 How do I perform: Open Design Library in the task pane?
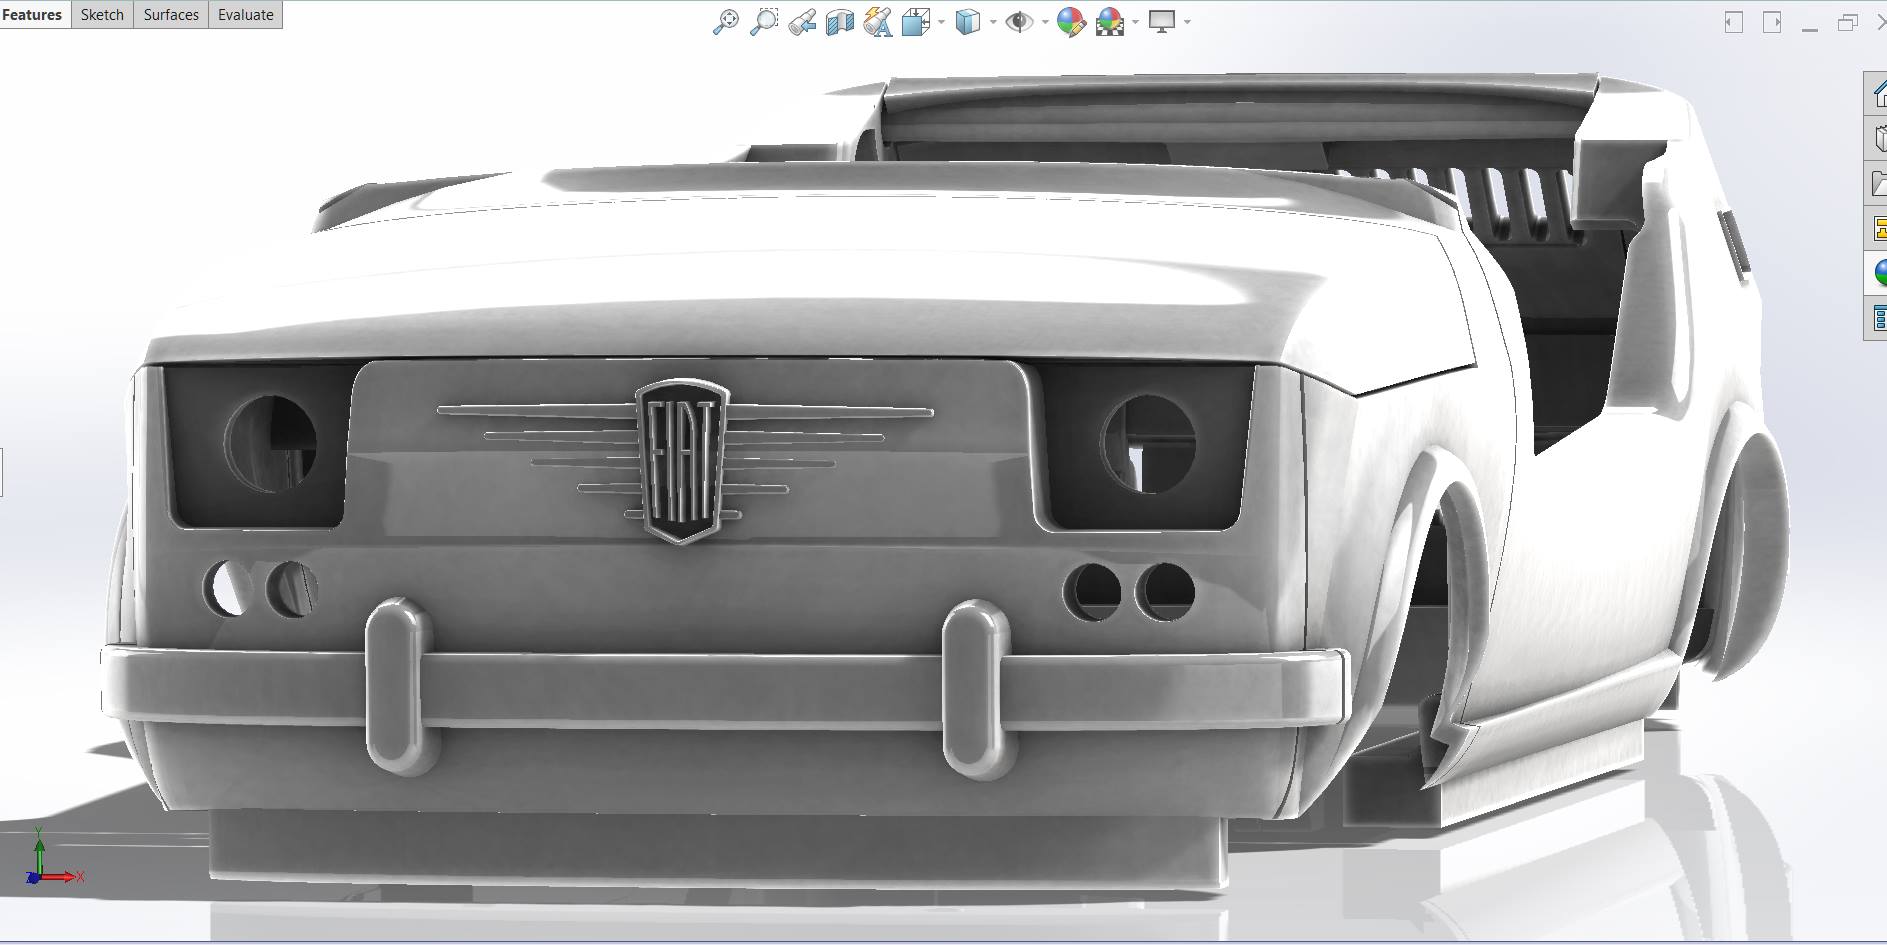pyautogui.click(x=1877, y=138)
